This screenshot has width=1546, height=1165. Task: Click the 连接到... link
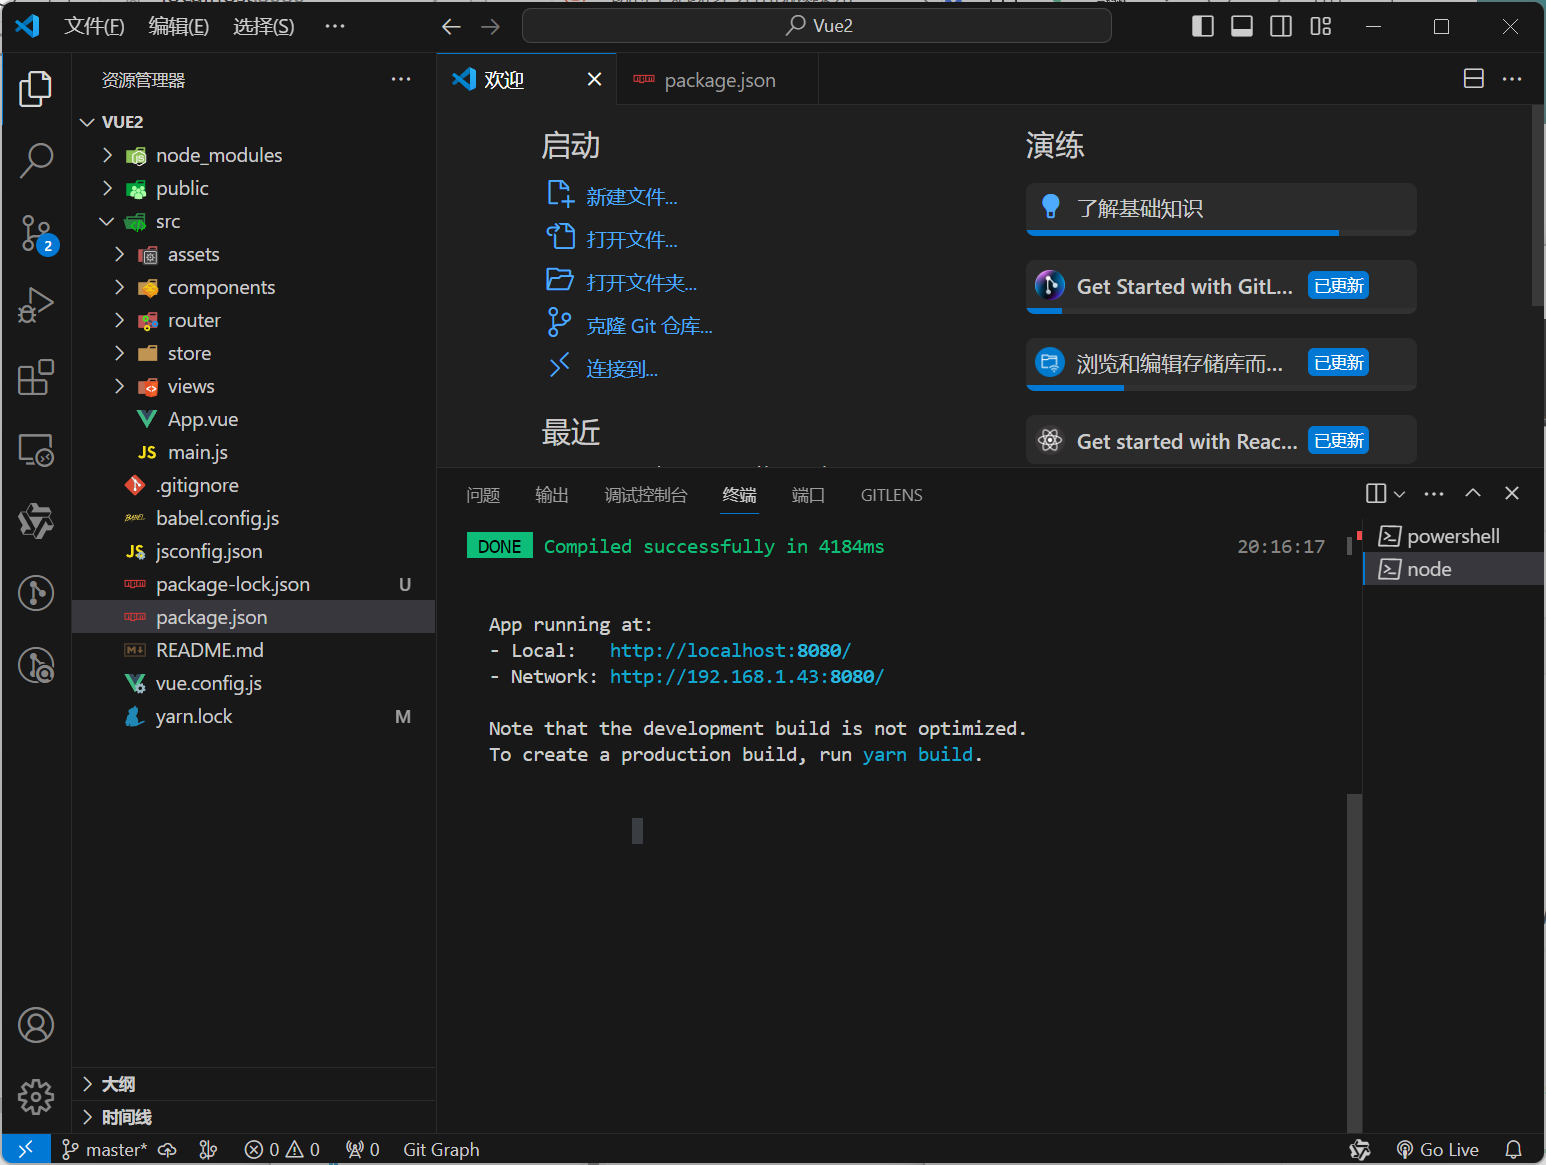click(x=621, y=369)
